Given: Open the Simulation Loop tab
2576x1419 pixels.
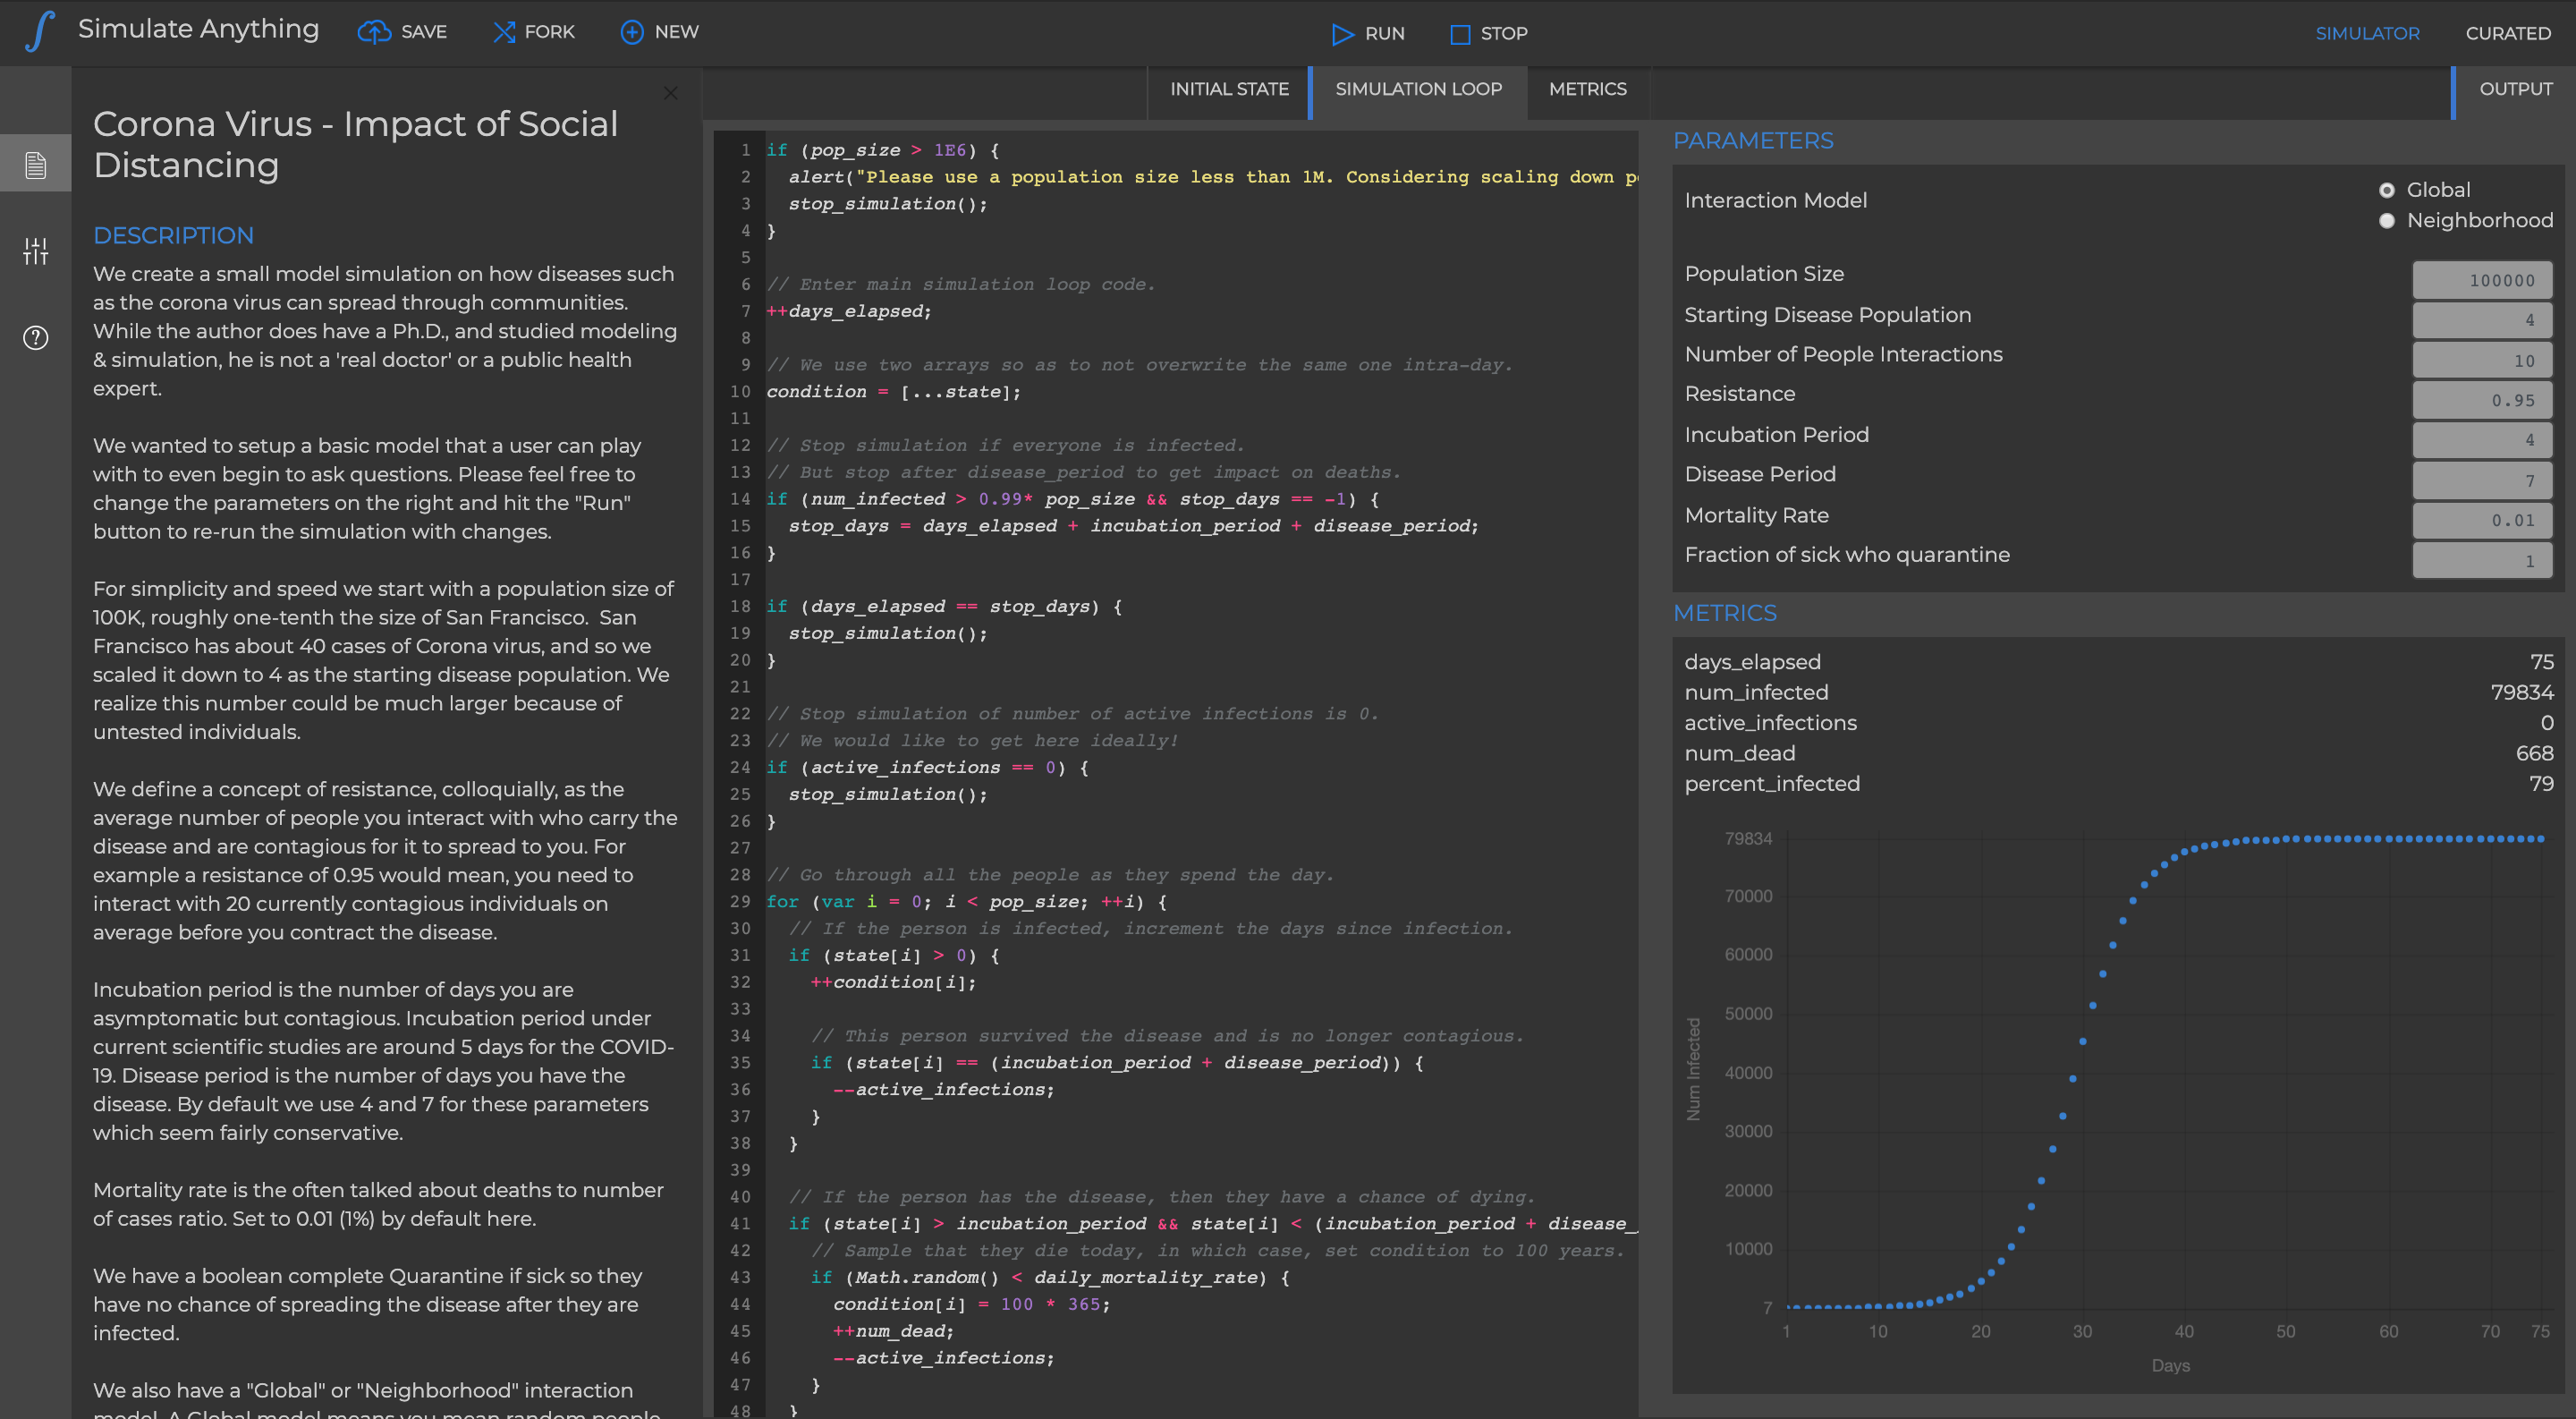Looking at the screenshot, I should tap(1418, 89).
